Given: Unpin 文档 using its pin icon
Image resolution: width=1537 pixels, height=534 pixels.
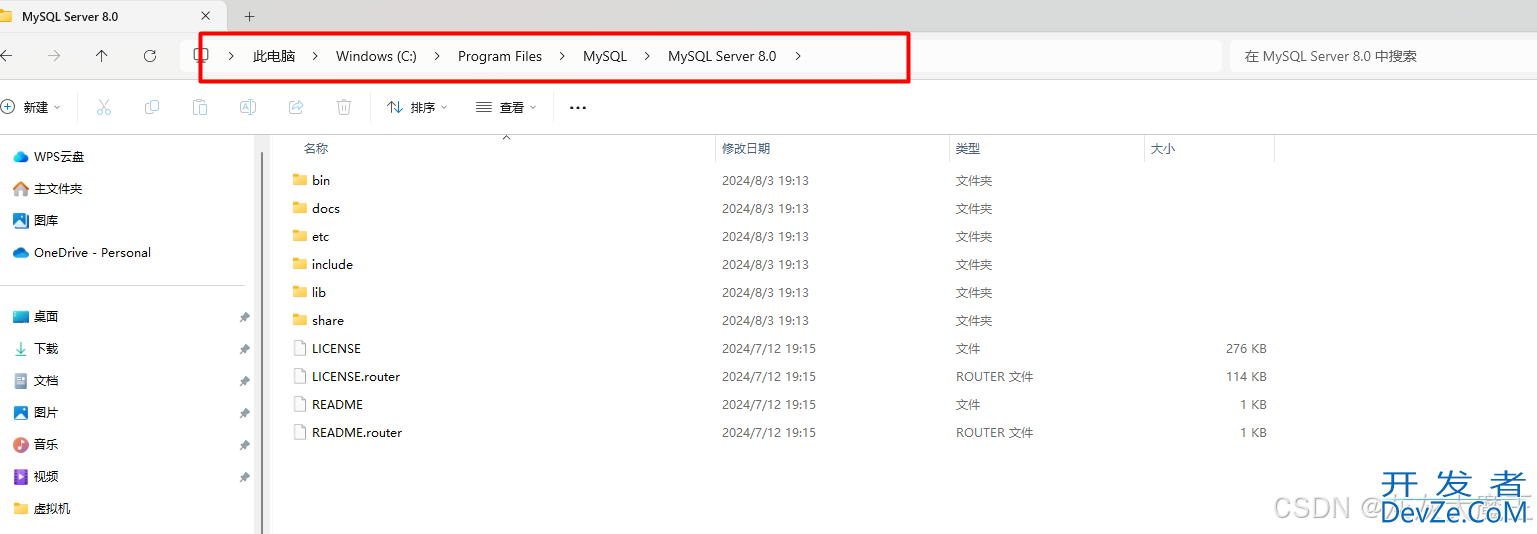Looking at the screenshot, I should point(244,381).
